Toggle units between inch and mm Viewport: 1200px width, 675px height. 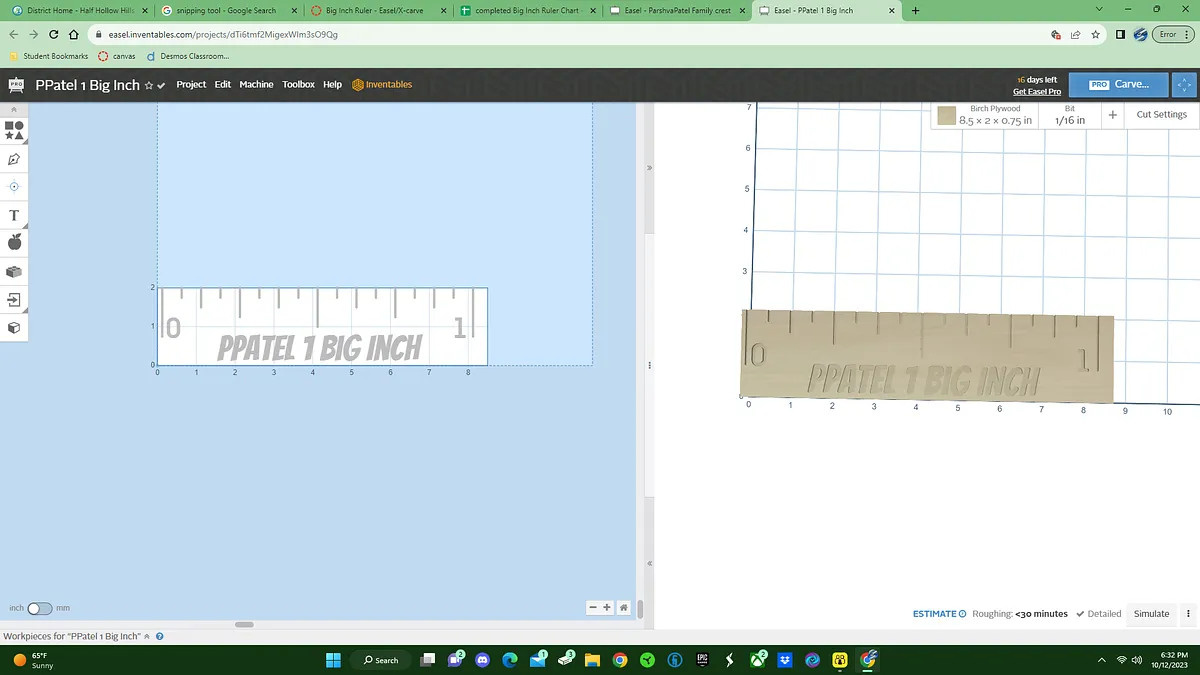coord(40,608)
